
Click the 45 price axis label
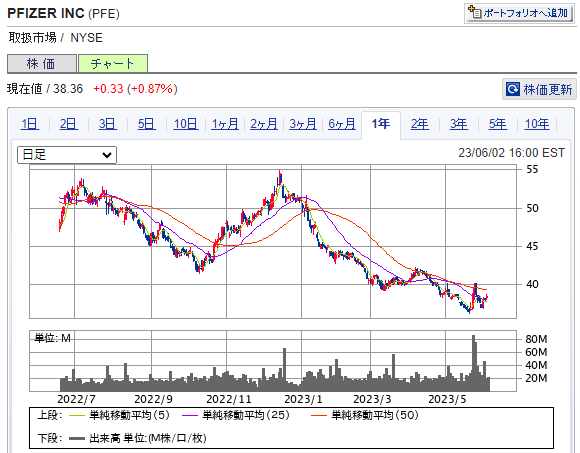532,246
